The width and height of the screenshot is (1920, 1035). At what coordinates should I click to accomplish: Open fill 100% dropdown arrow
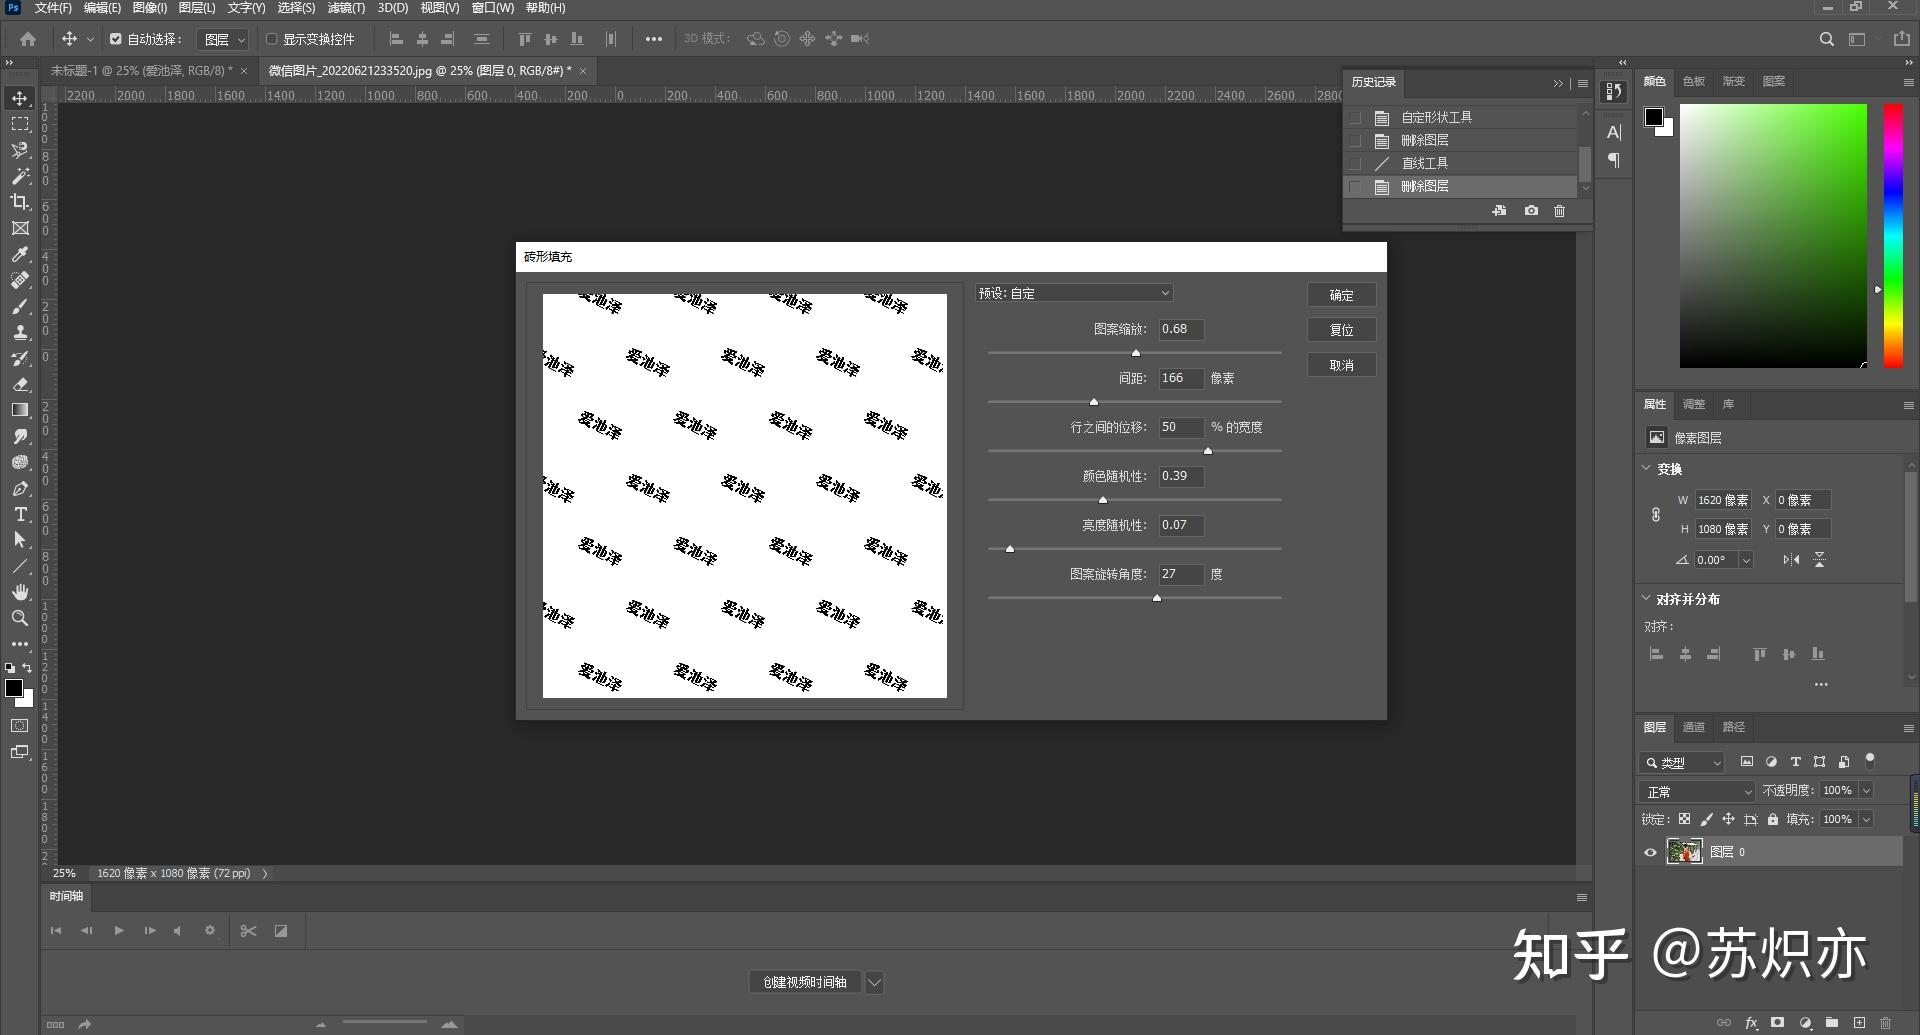tap(1866, 819)
